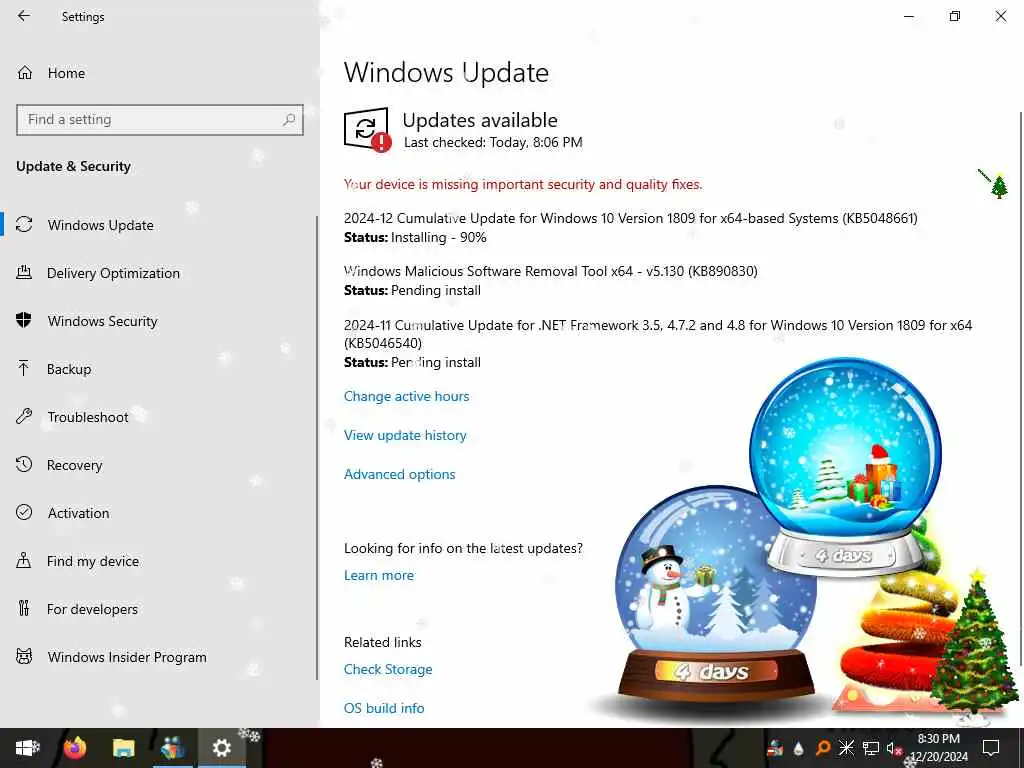Image resolution: width=1024 pixels, height=768 pixels.
Task: Click the Windows Security shield icon
Action: click(24, 320)
